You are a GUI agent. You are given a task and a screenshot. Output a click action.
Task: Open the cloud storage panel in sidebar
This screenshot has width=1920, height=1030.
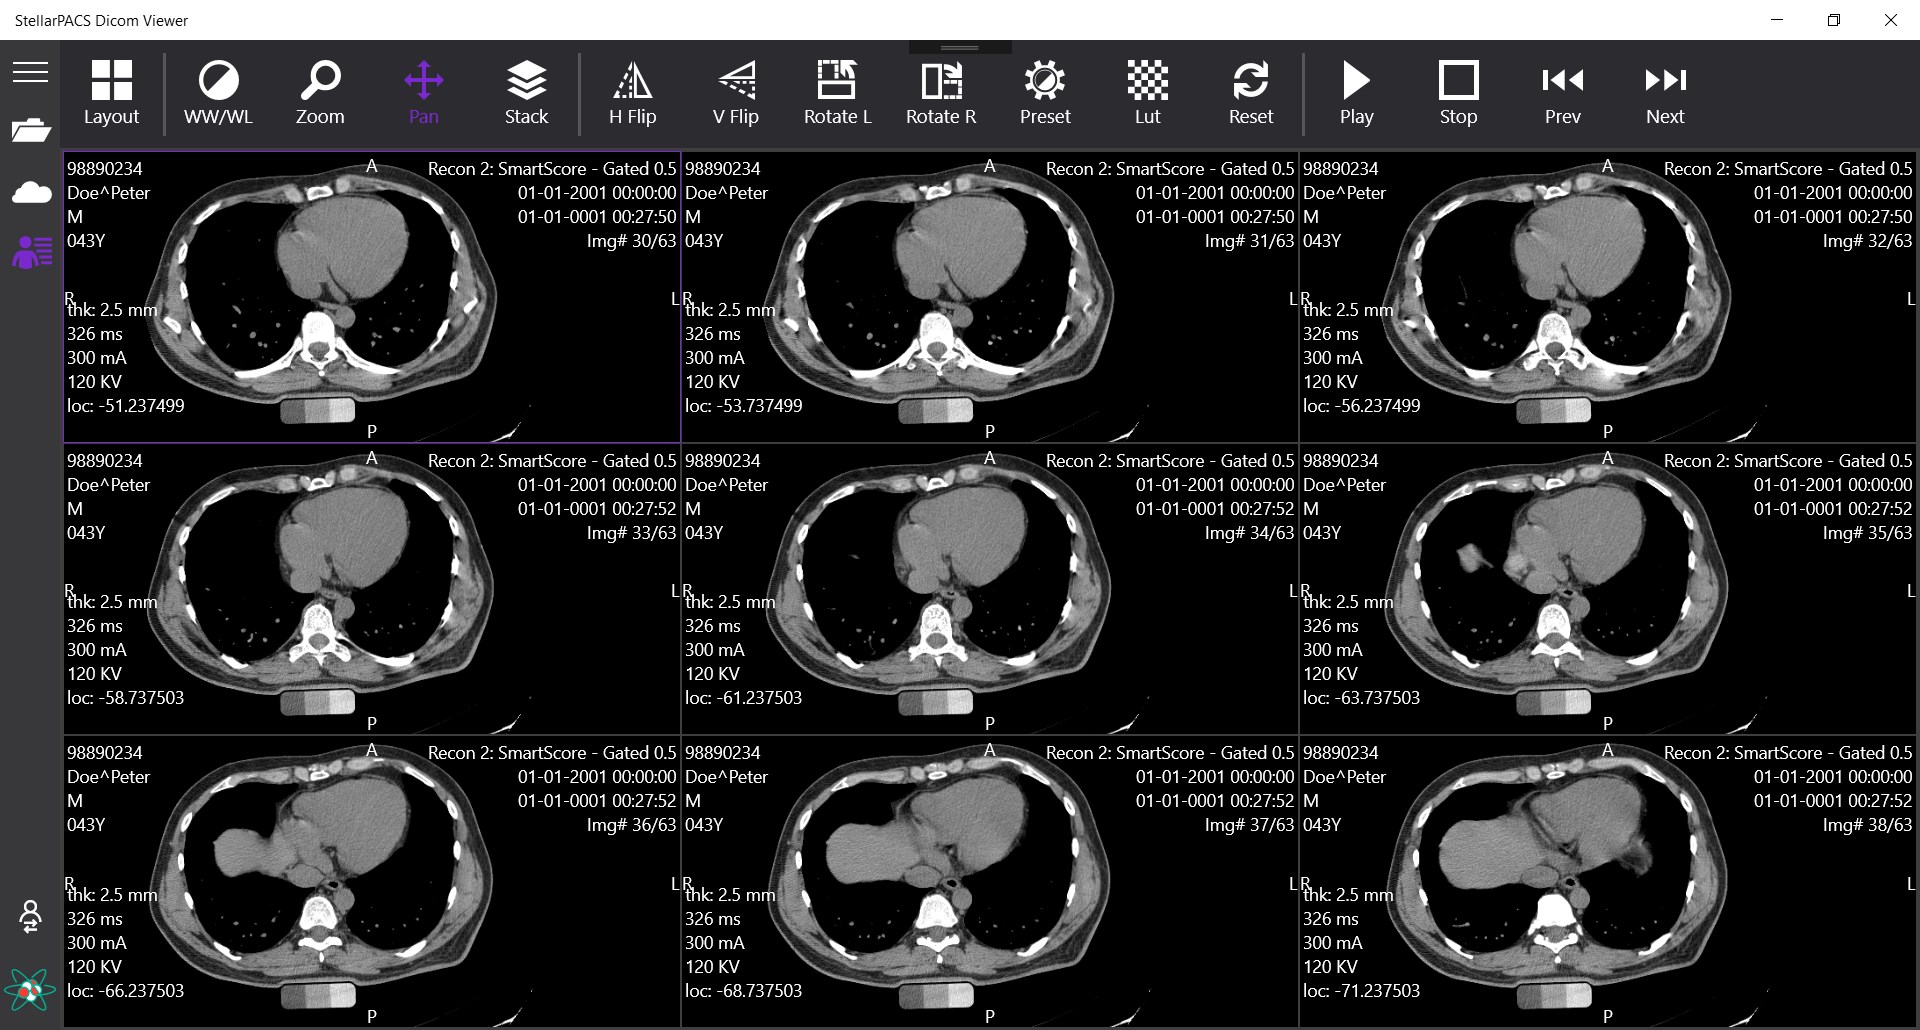[x=31, y=192]
